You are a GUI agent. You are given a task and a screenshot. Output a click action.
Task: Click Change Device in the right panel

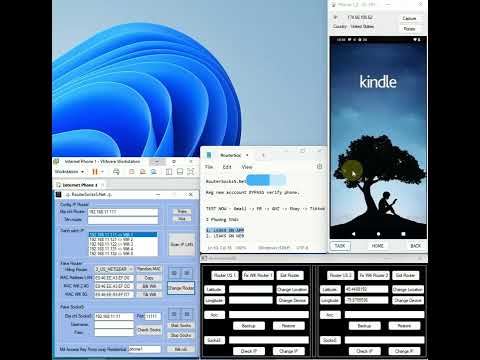click(408, 300)
